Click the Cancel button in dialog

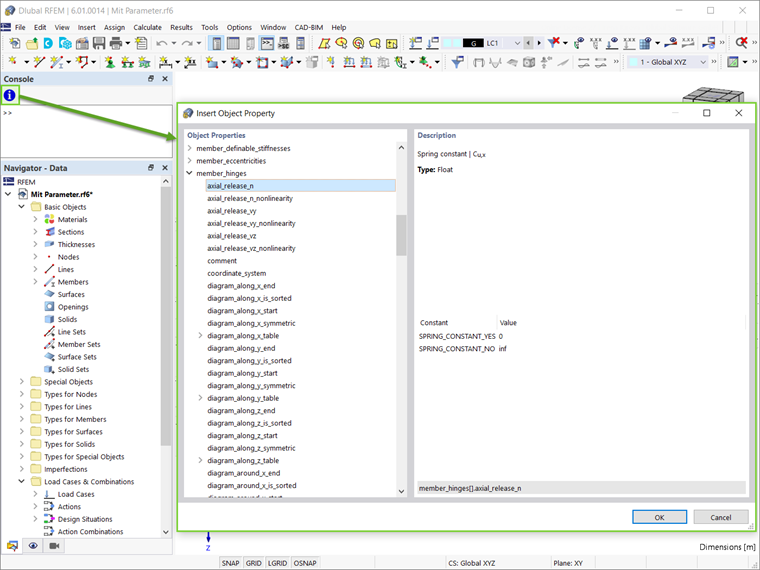point(720,517)
